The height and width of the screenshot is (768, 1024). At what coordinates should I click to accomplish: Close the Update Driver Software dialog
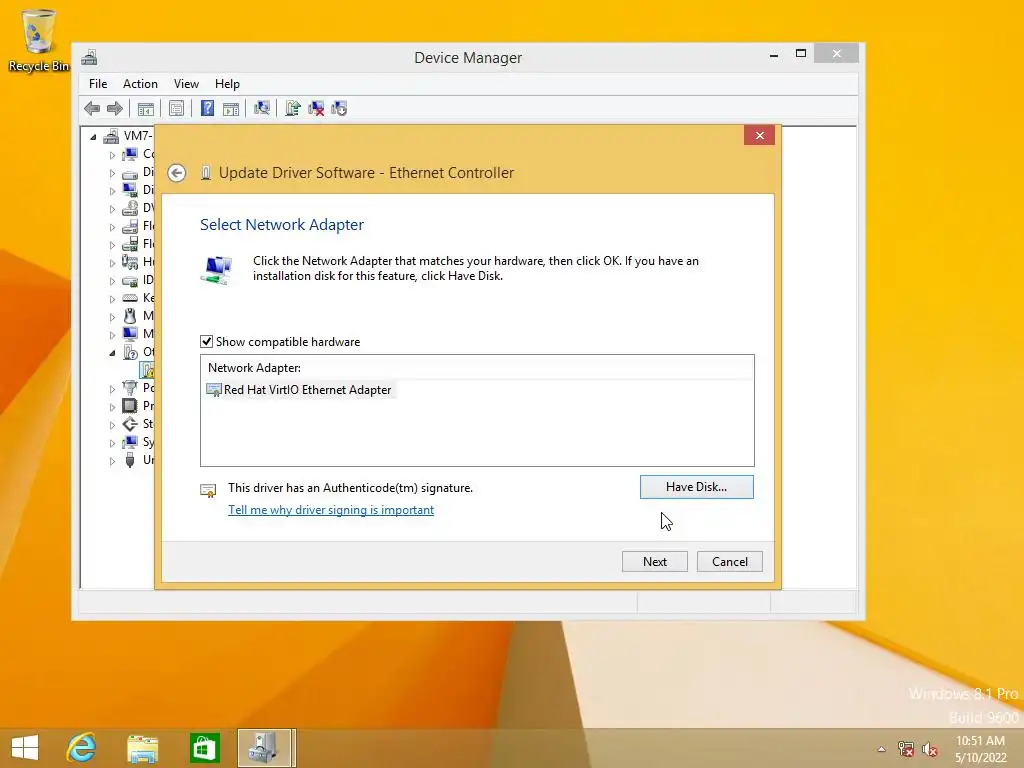[x=759, y=135]
